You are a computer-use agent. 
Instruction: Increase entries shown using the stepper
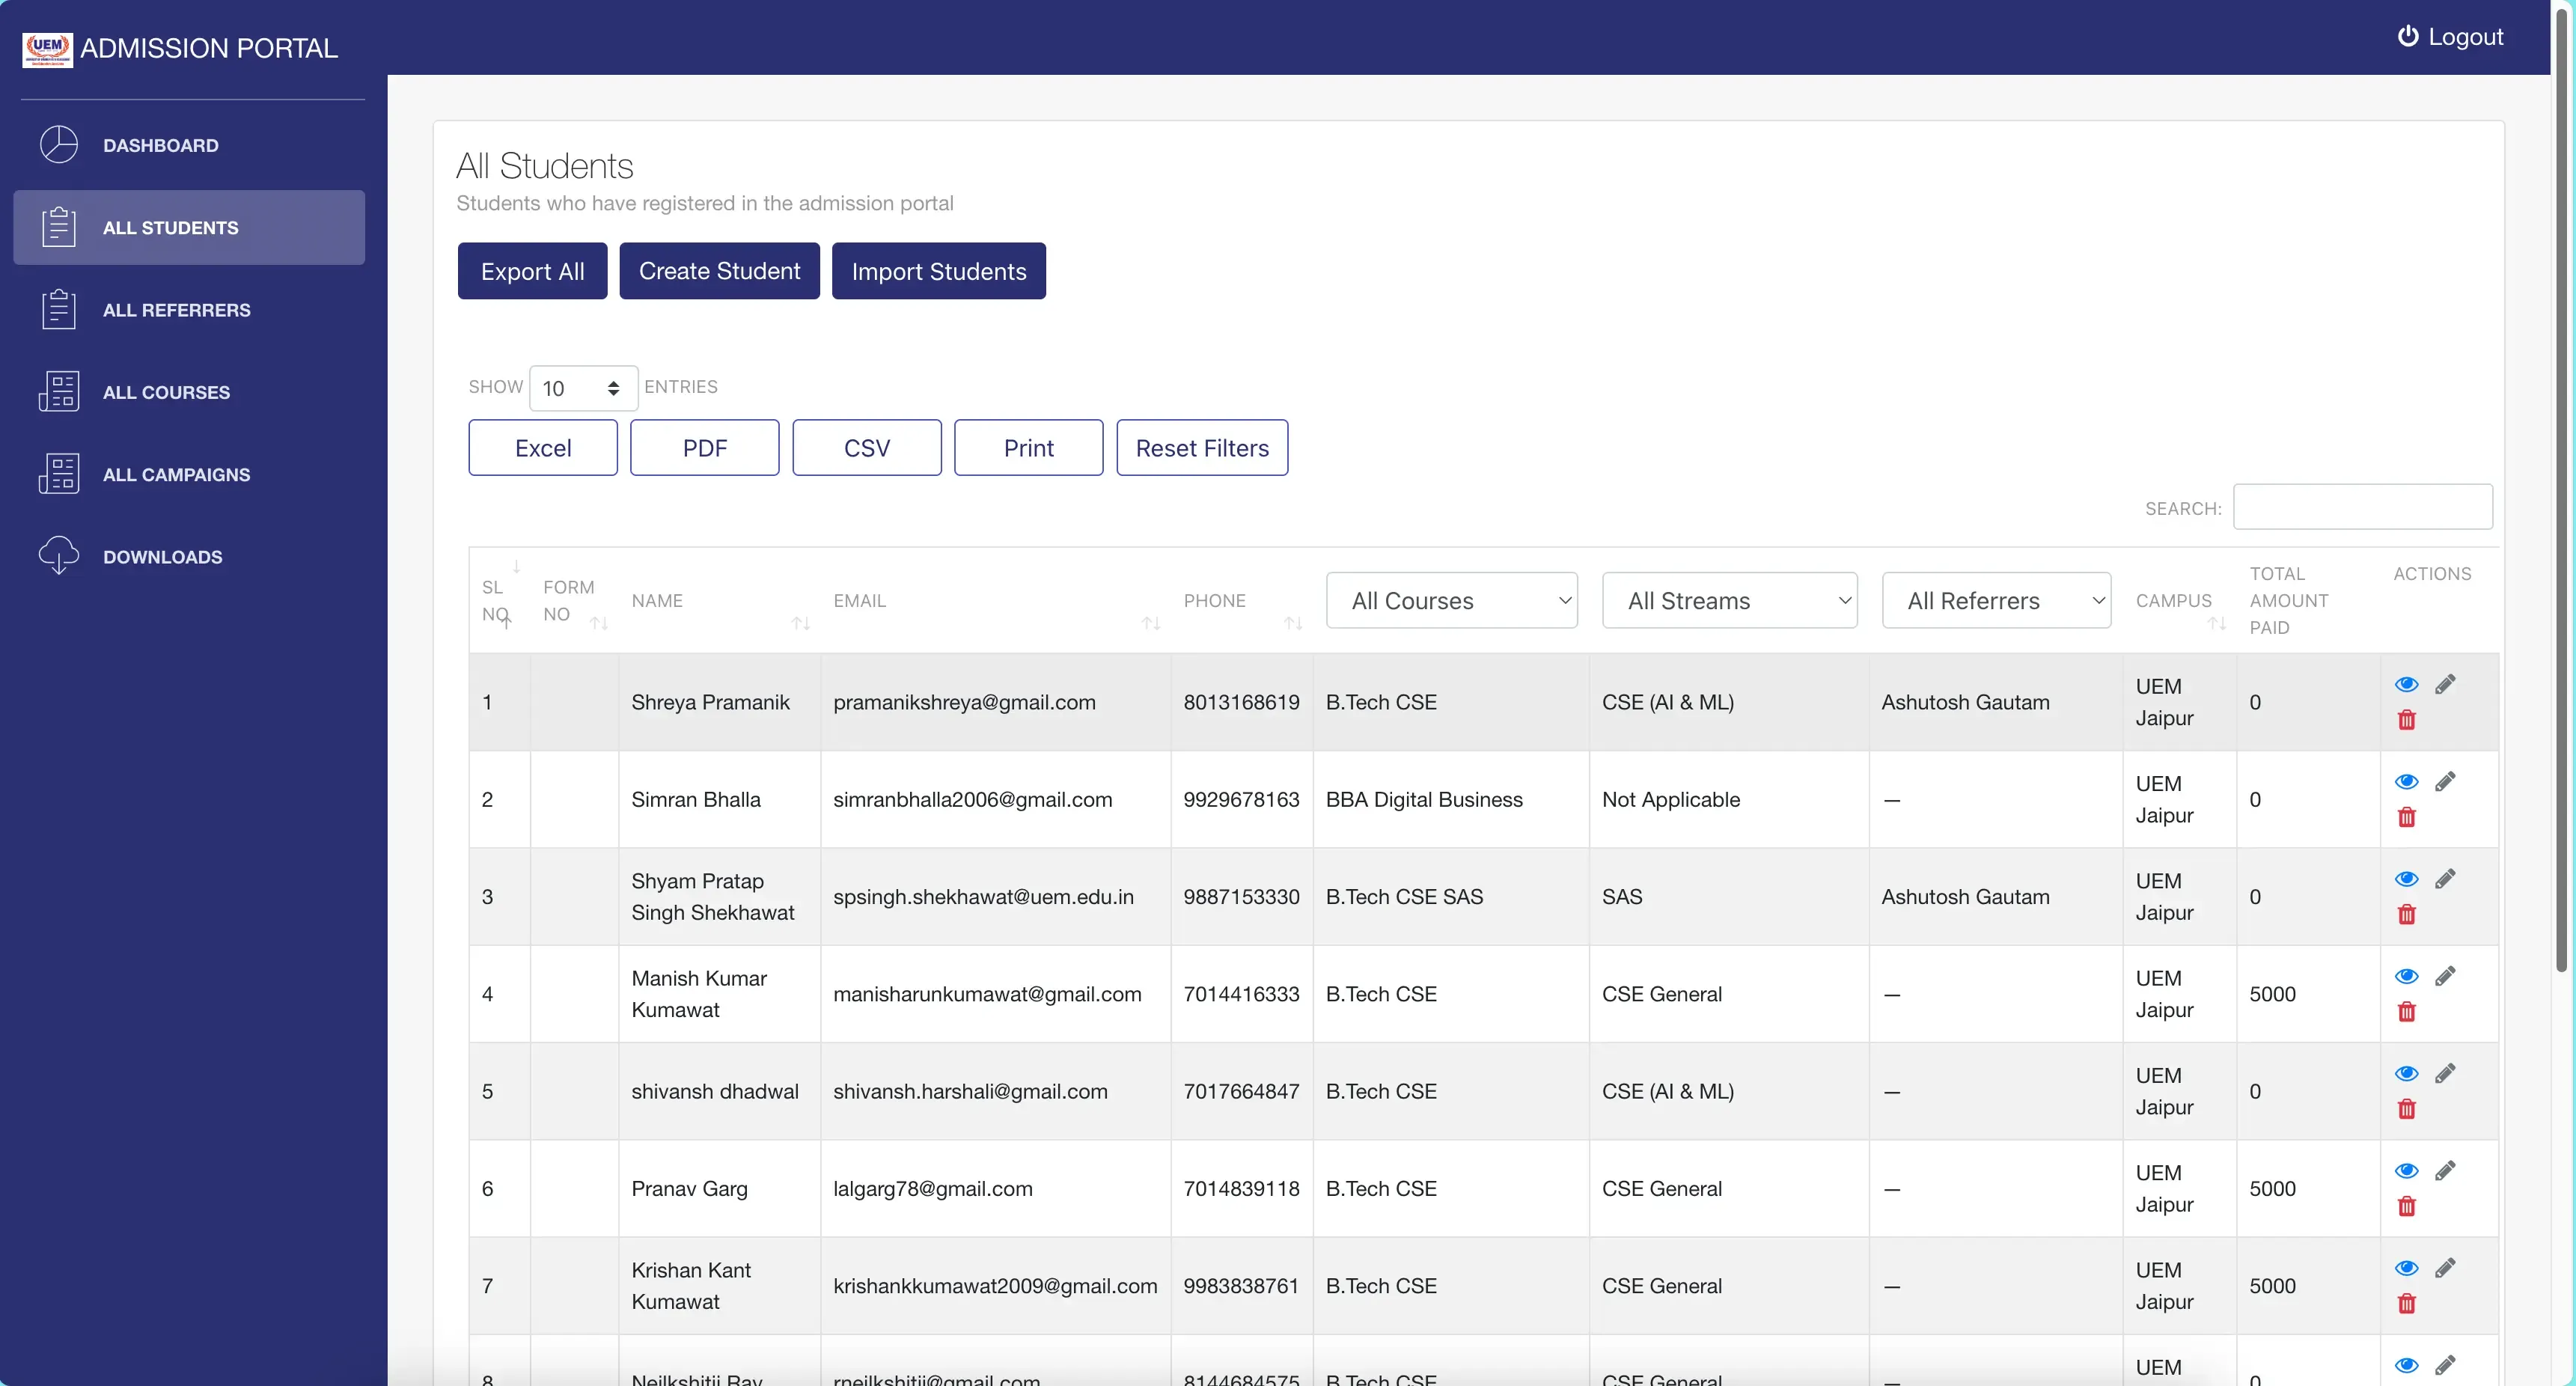point(614,381)
